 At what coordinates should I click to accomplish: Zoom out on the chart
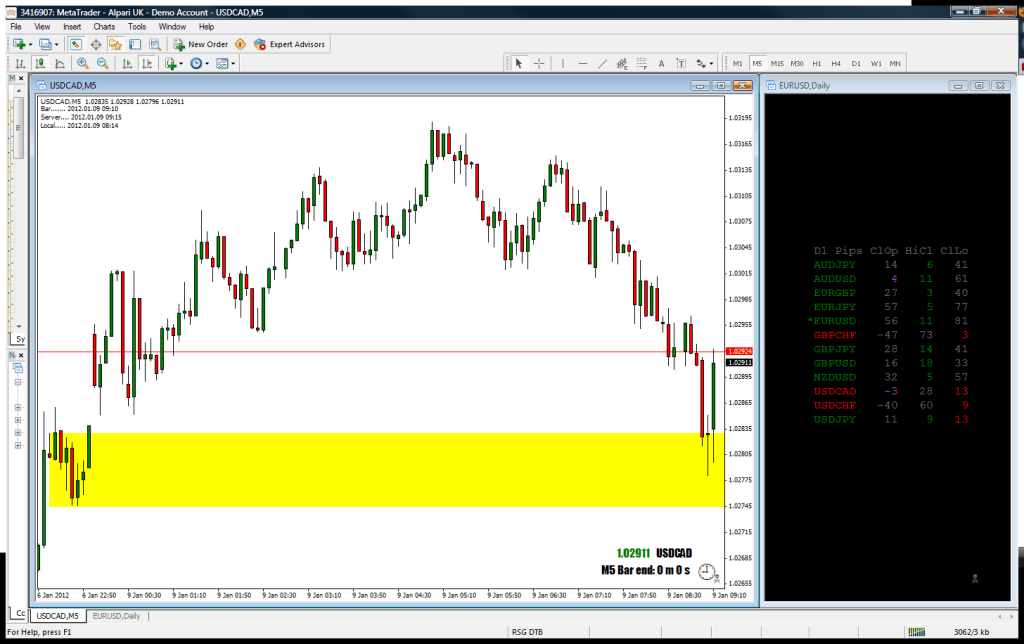(103, 63)
